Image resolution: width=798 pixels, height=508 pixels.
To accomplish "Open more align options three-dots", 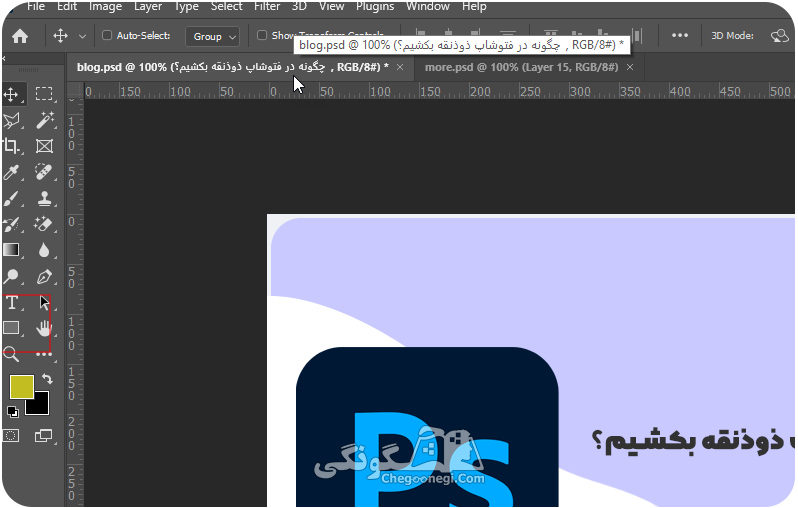I will pyautogui.click(x=679, y=36).
